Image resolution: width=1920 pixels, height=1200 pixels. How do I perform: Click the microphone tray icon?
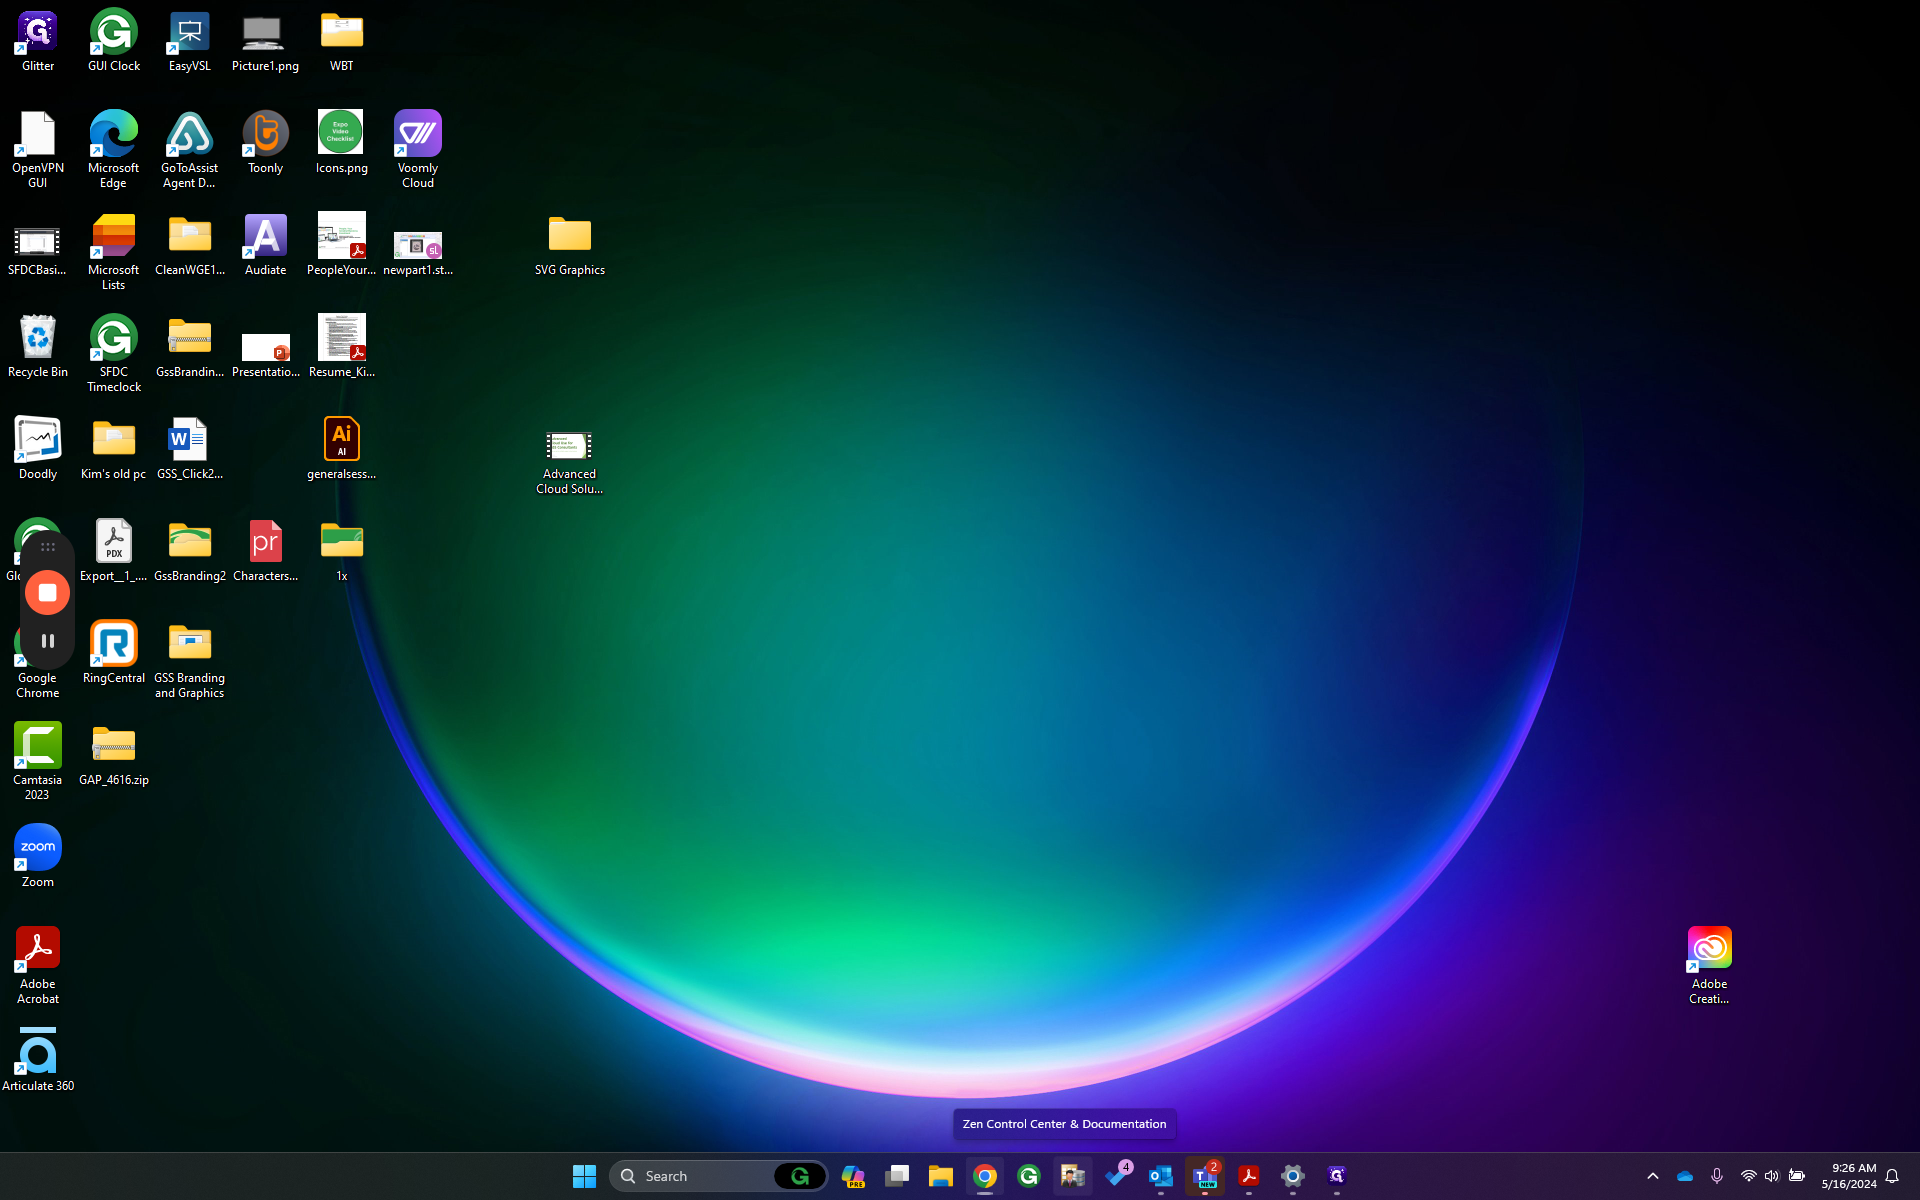point(1717,1176)
